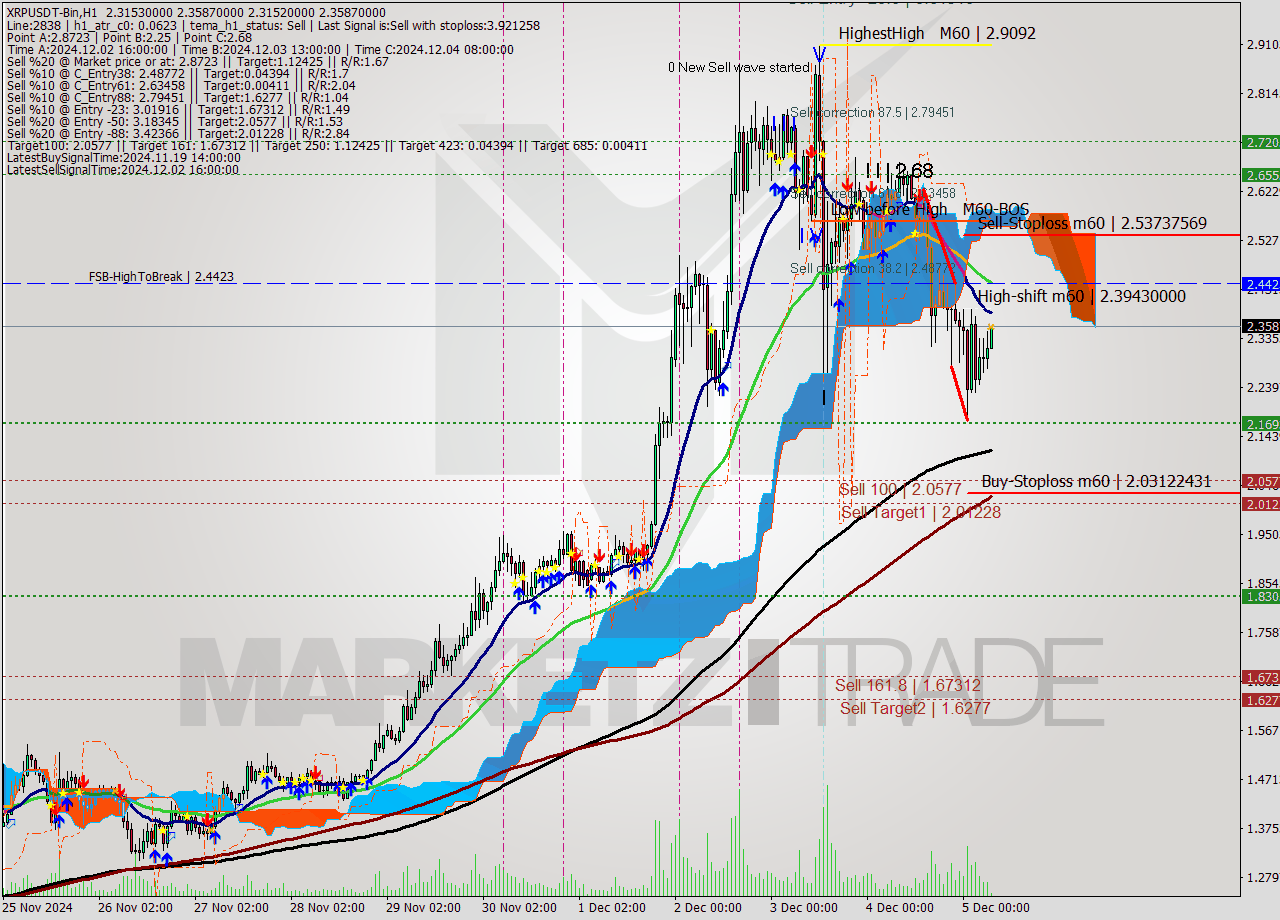Click the '29 Nov 02:00' date label
The height and width of the screenshot is (920, 1280).
tap(423, 908)
